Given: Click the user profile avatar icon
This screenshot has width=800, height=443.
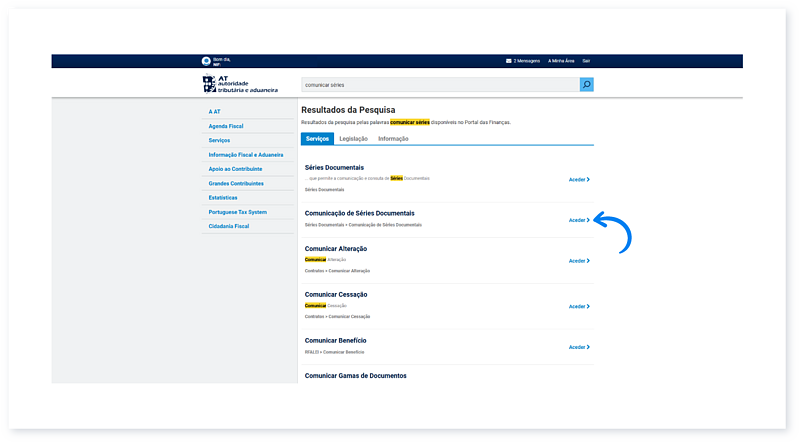Looking at the screenshot, I should 206,61.
